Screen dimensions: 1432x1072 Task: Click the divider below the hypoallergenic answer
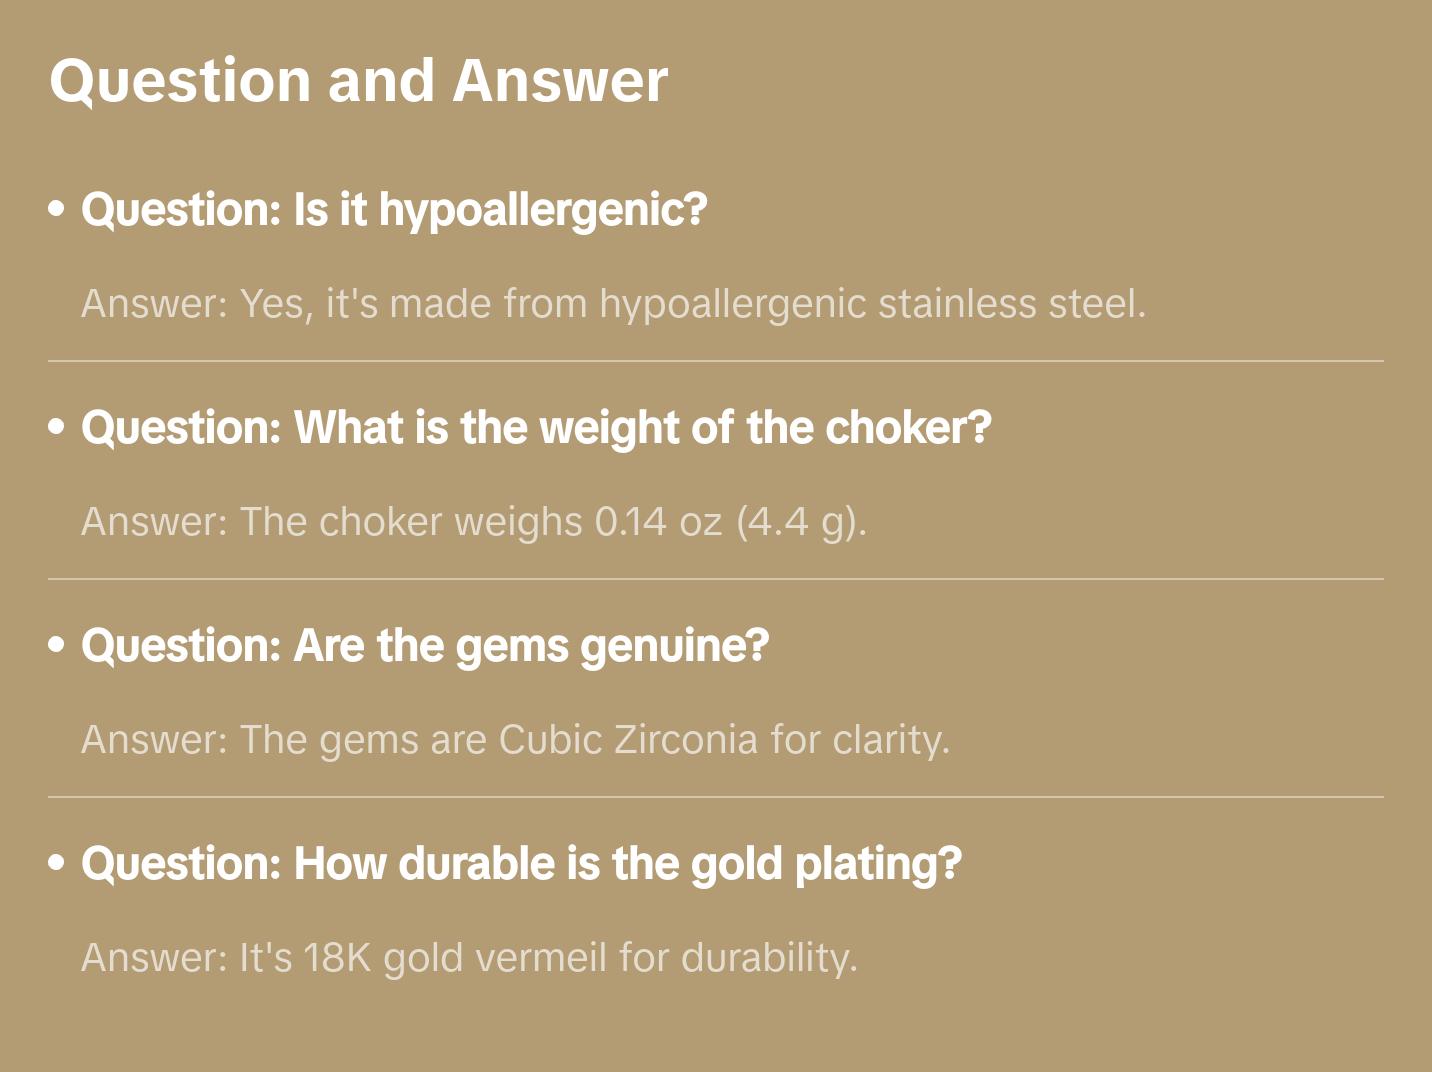[x=715, y=361]
